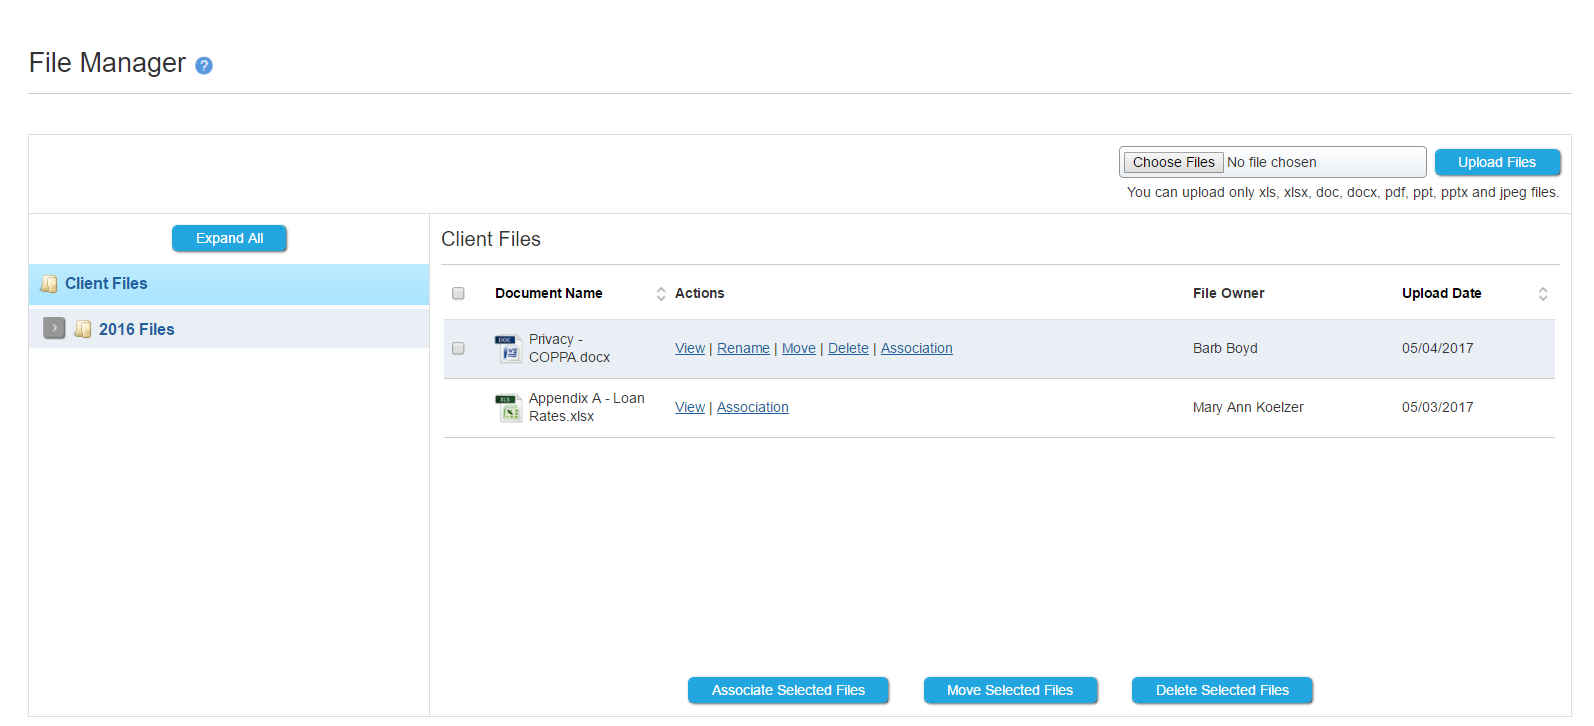The image size is (1594, 726).
Task: Click the Appendix A - Loan Rates.xlsx name
Action: [x=587, y=407]
